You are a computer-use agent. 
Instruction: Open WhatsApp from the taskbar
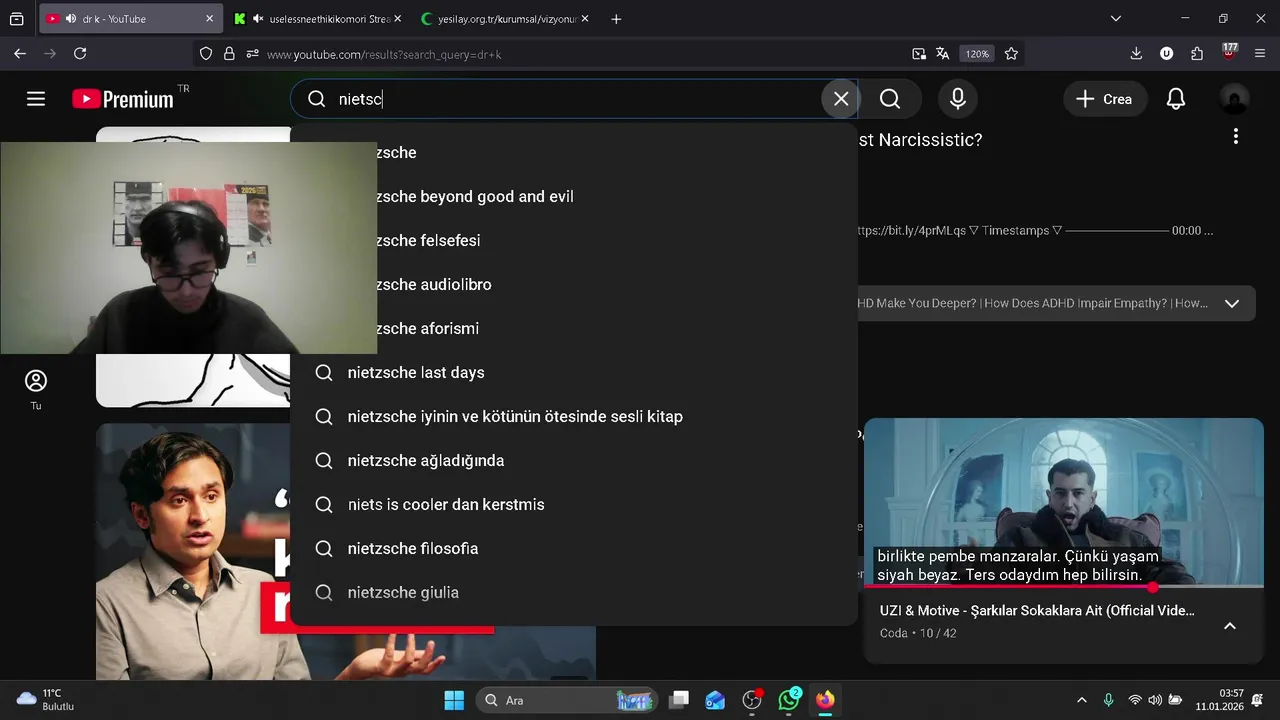(789, 700)
